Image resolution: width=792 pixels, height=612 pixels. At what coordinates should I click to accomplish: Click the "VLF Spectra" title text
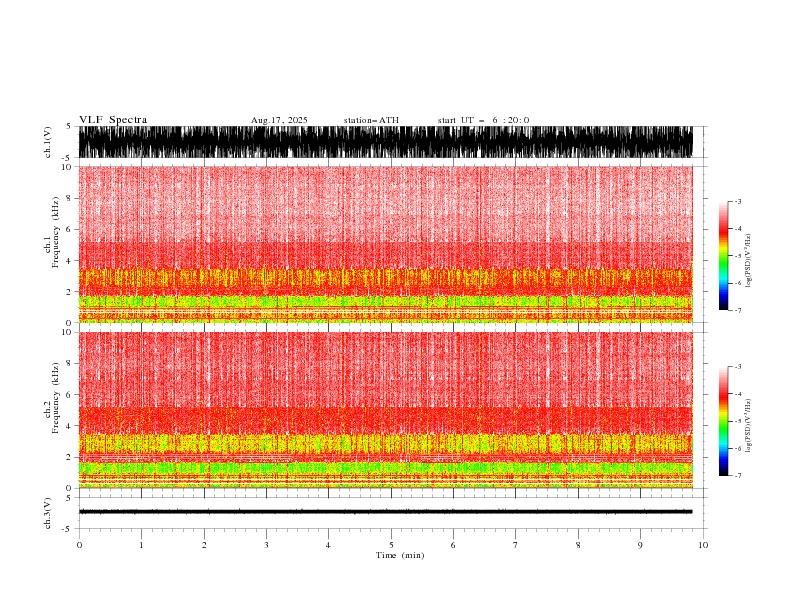(x=113, y=120)
